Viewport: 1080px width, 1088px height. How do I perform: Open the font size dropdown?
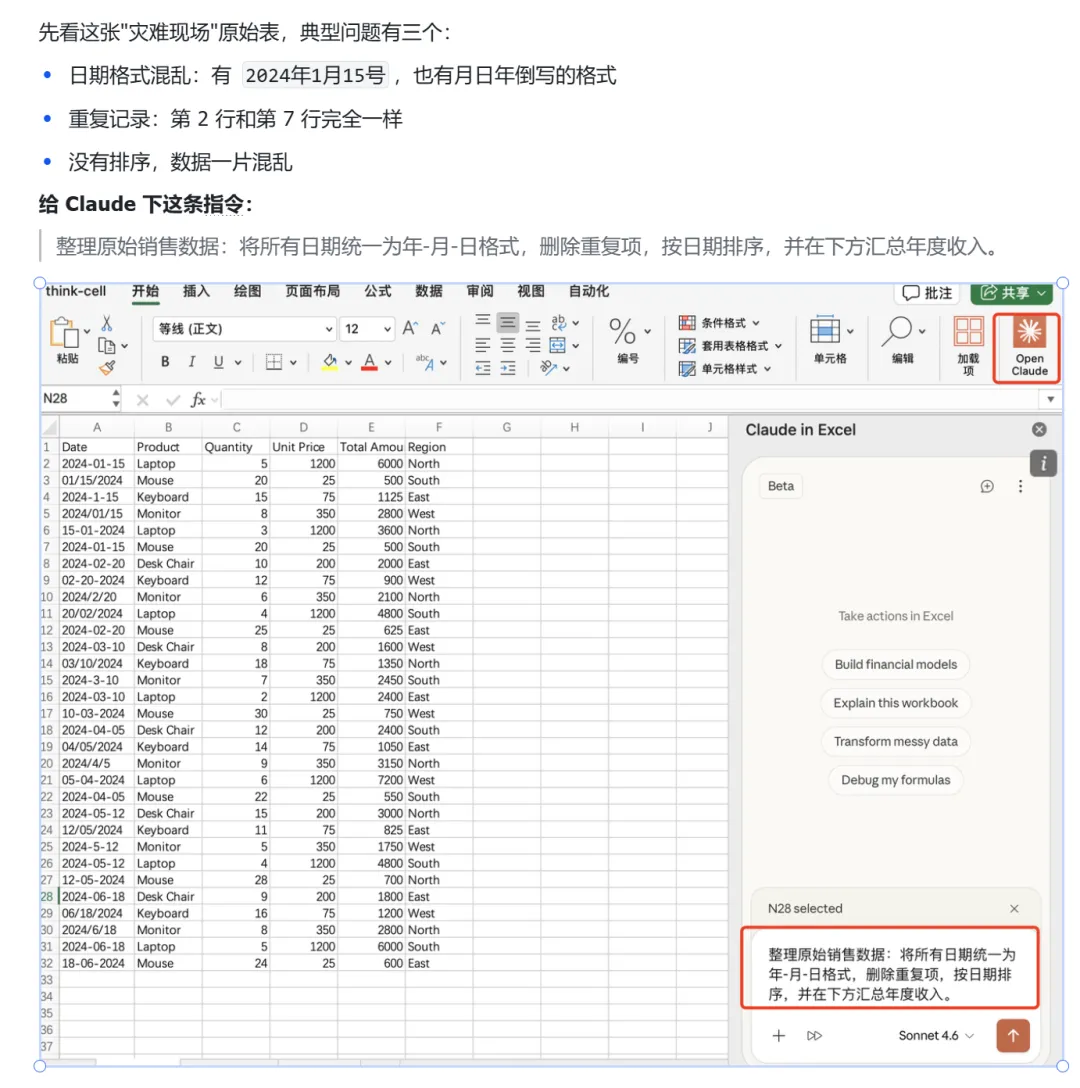point(387,329)
